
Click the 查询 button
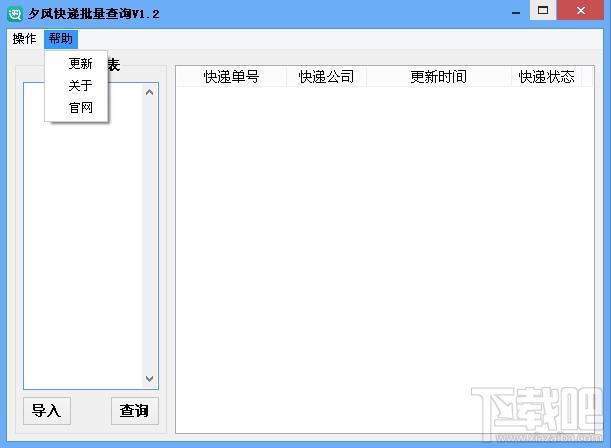tap(134, 411)
